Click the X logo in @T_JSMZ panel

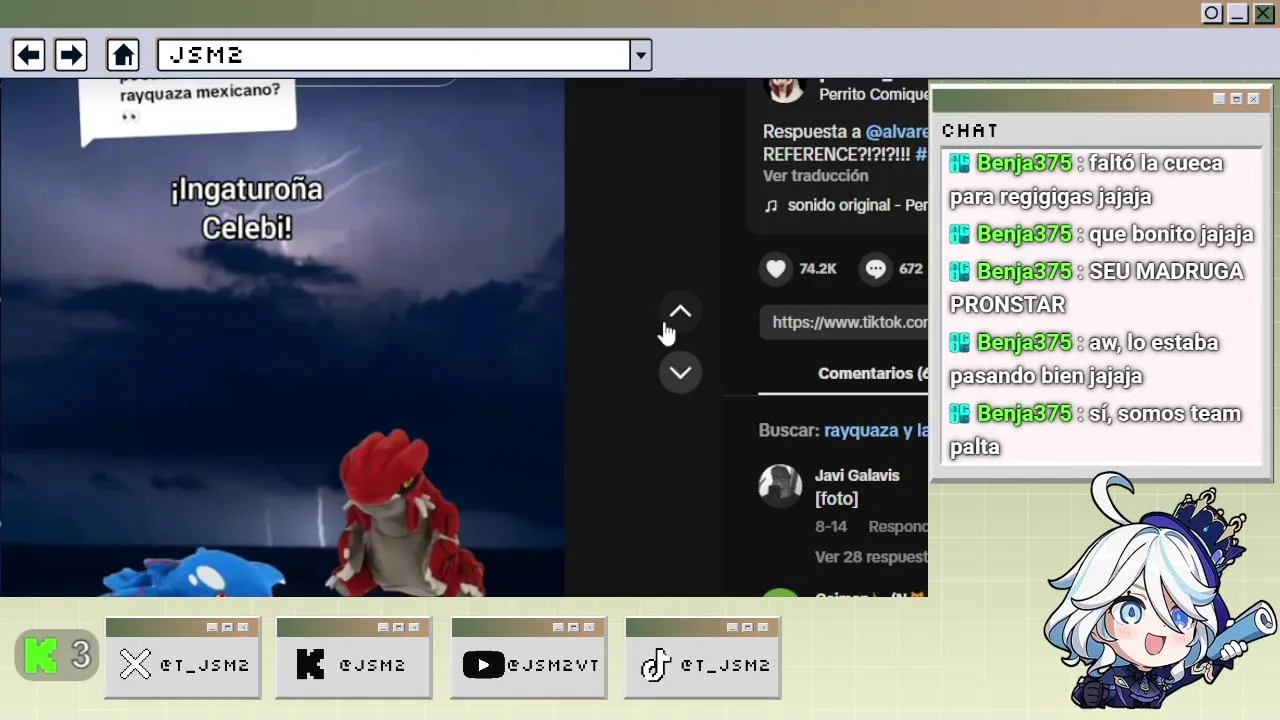[135, 664]
